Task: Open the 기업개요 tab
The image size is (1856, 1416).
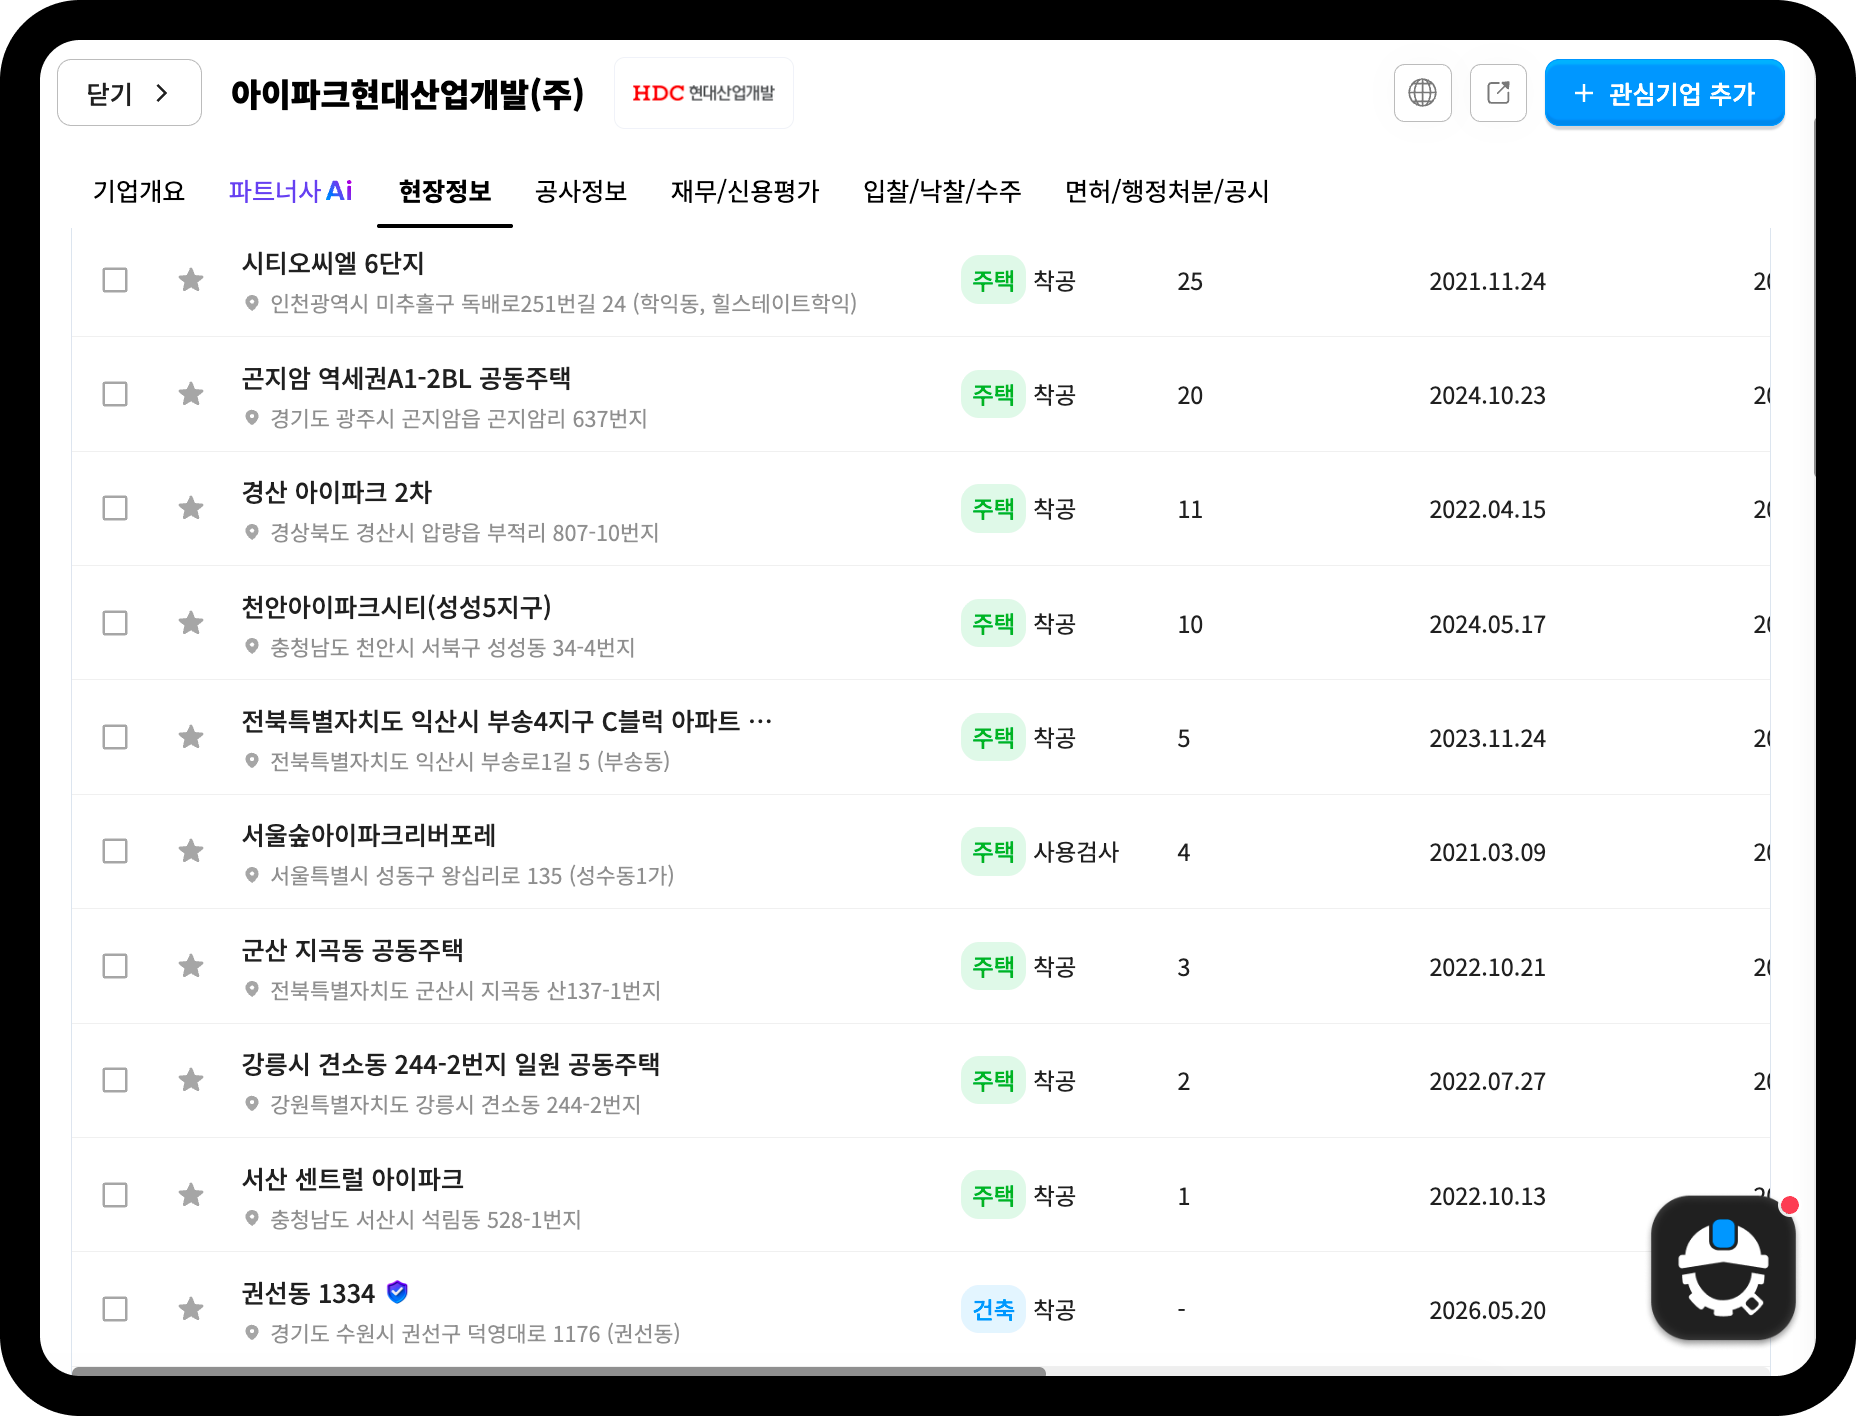Action: 139,191
